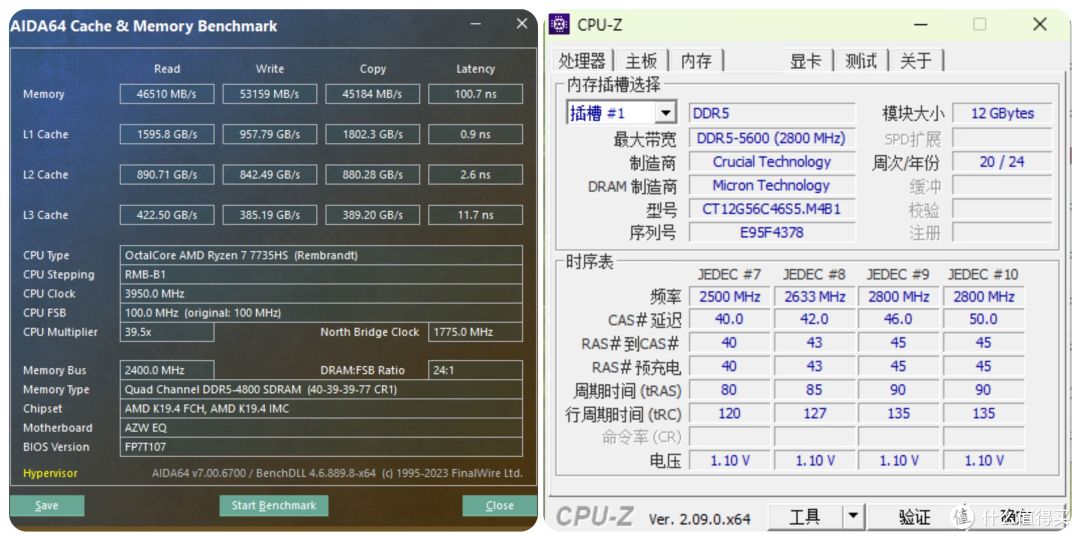Click Memory Latency value 100.7 ns
1080x540 pixels.
475,94
